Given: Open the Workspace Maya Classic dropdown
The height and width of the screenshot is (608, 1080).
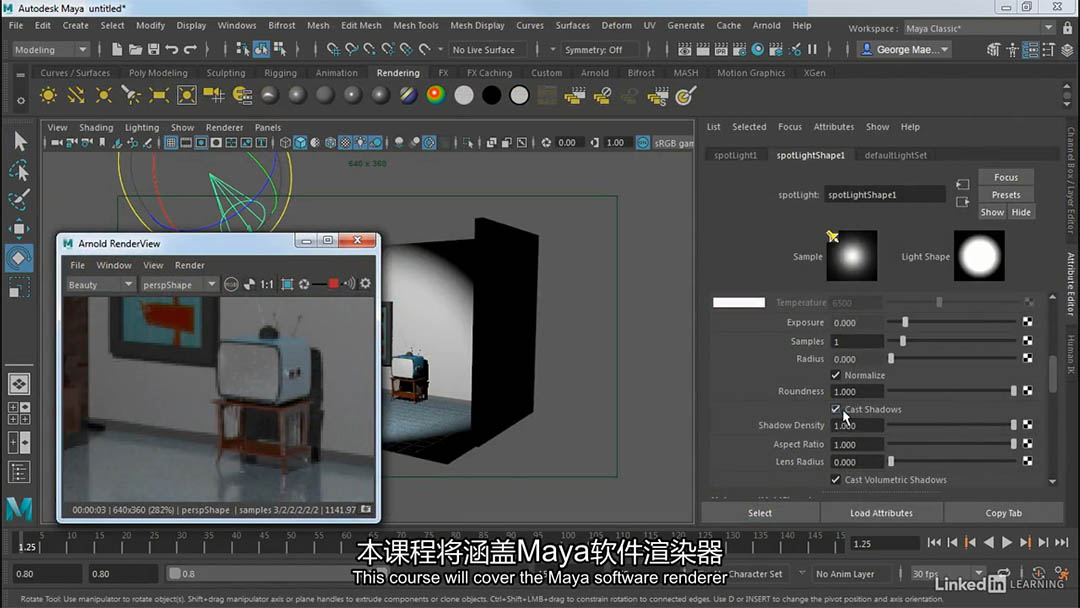Looking at the screenshot, I should [x=978, y=28].
